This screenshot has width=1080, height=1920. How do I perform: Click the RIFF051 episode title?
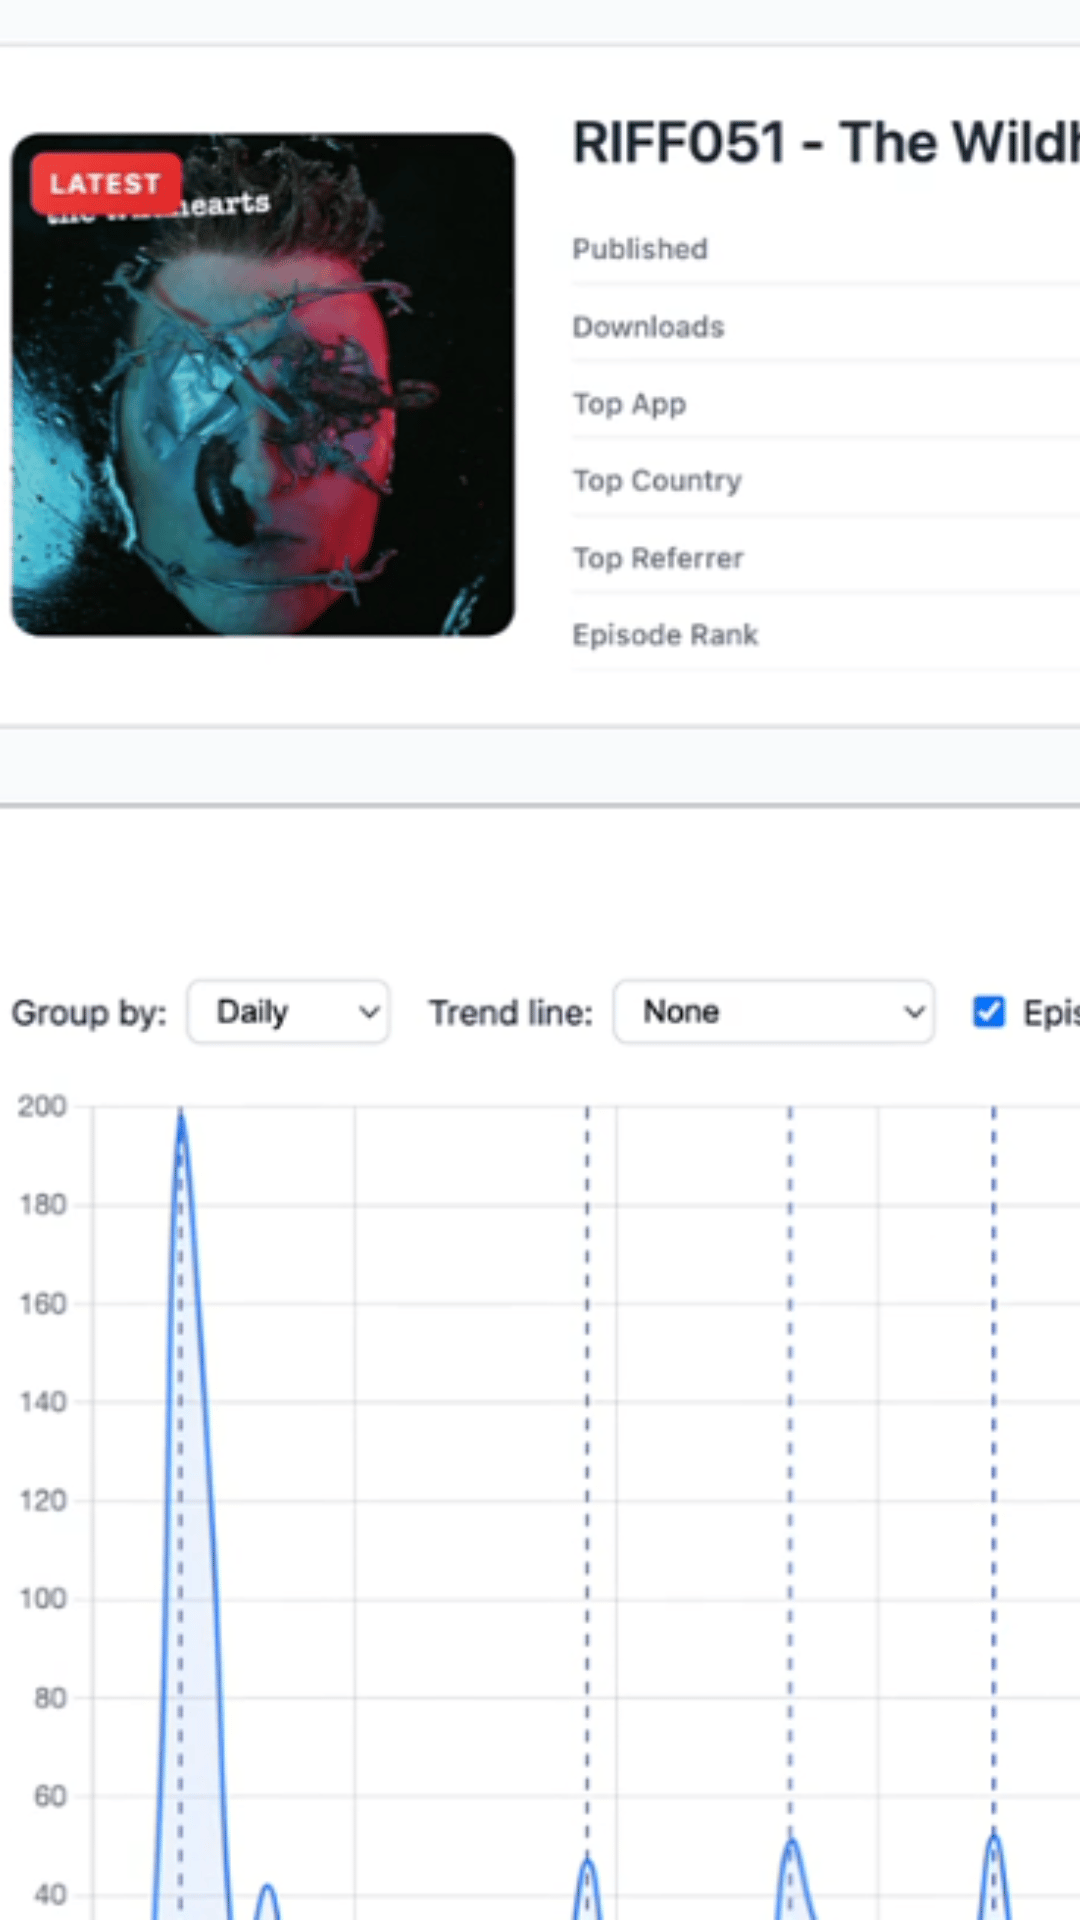[x=826, y=143]
